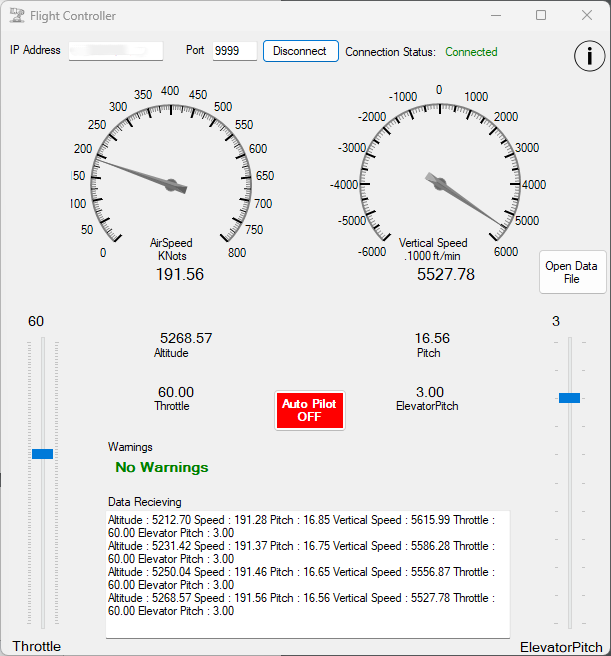Click the ElevatorPitch slider thumb
Viewport: 611px width, 656px height.
[569, 398]
